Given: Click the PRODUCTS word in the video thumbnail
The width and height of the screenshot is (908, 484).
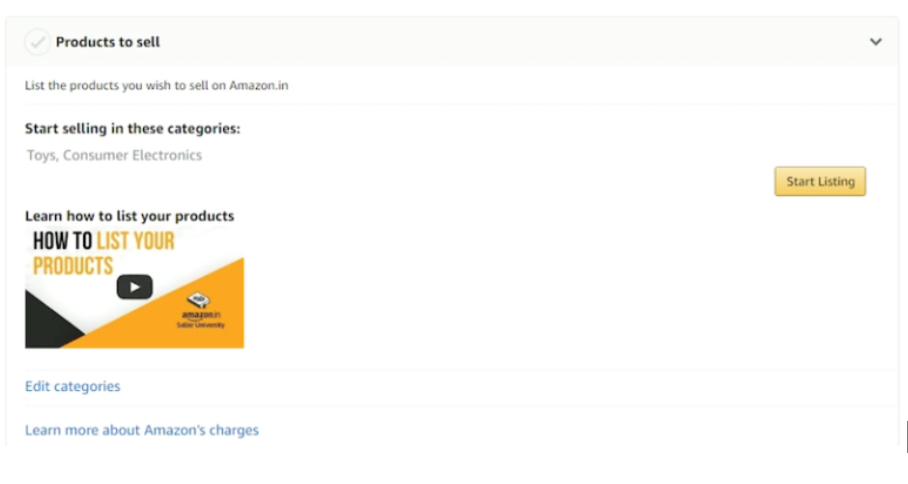Looking at the screenshot, I should [73, 266].
